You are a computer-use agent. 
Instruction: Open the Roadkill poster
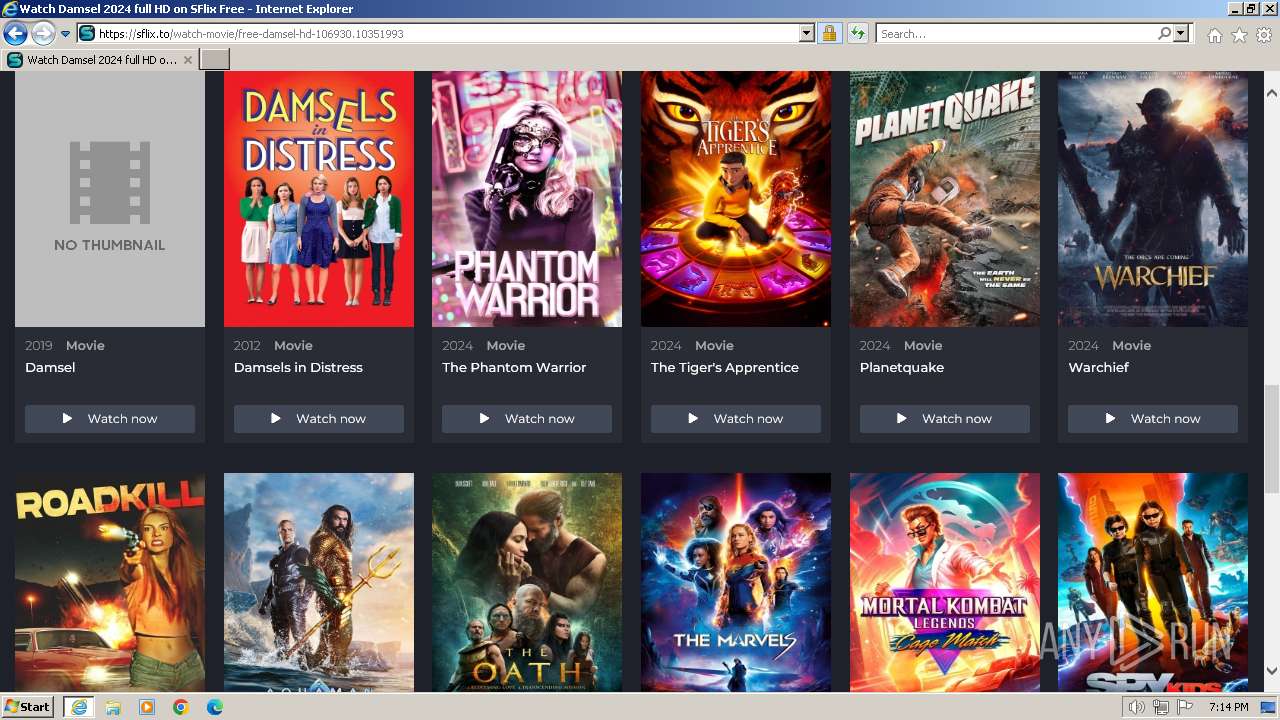[110, 582]
